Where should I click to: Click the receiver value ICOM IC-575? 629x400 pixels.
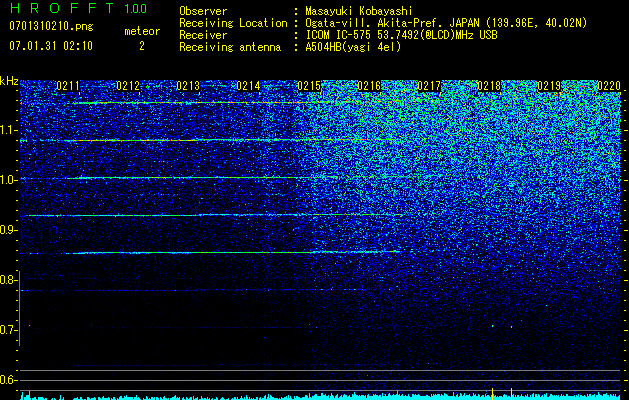point(339,35)
